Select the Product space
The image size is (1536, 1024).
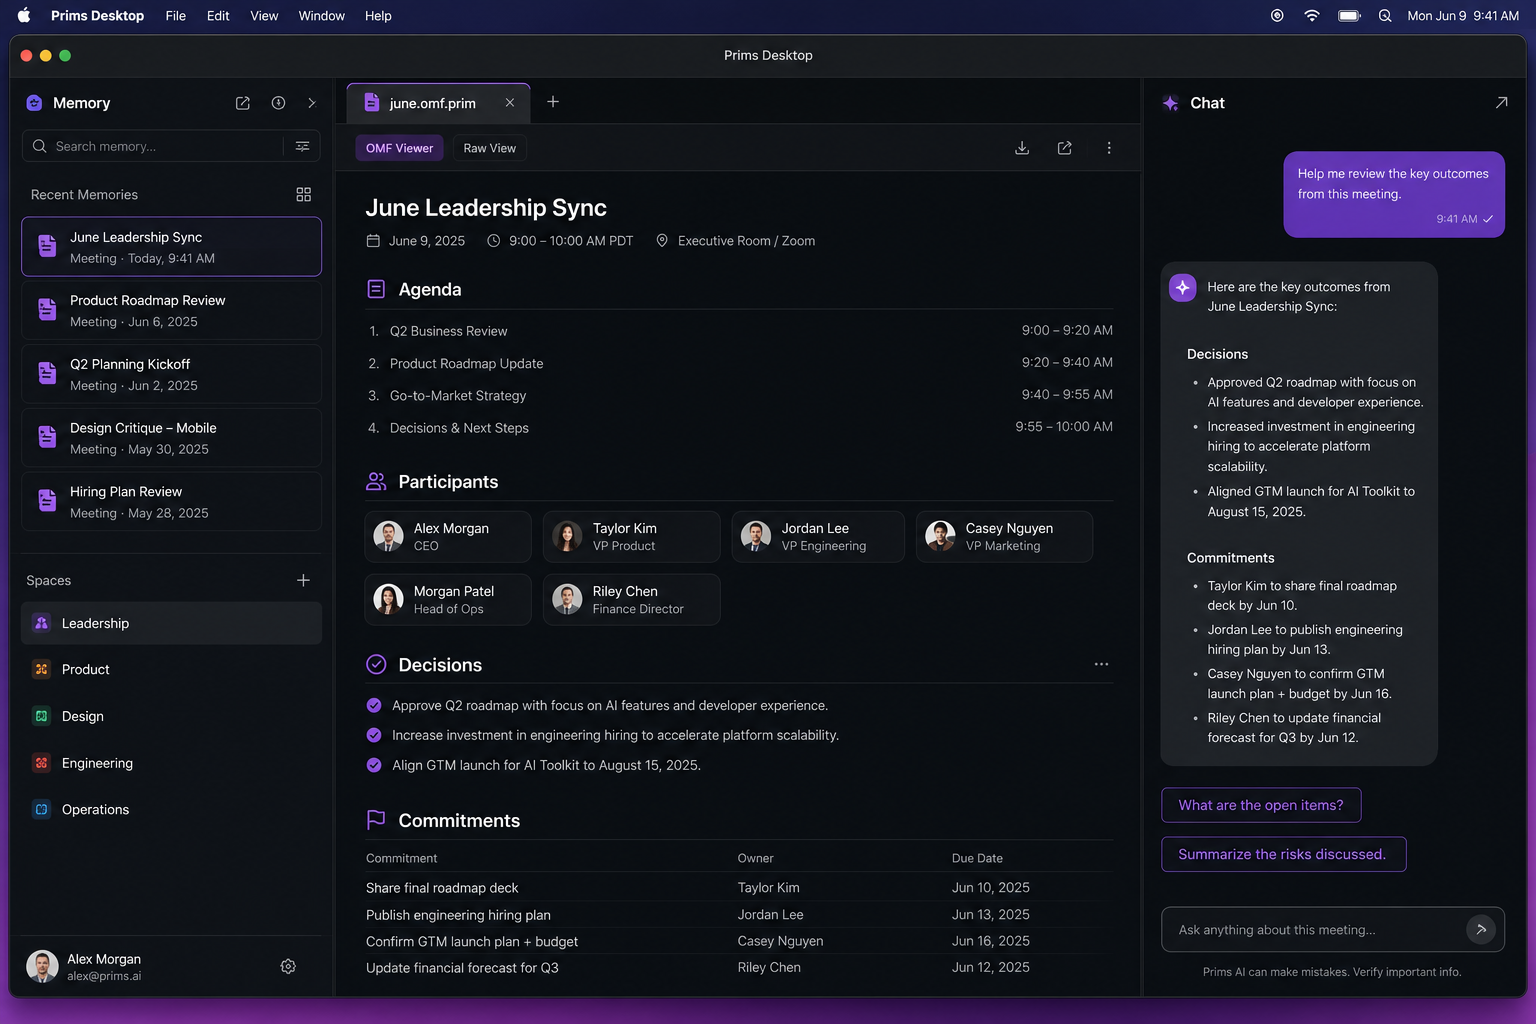point(171,669)
